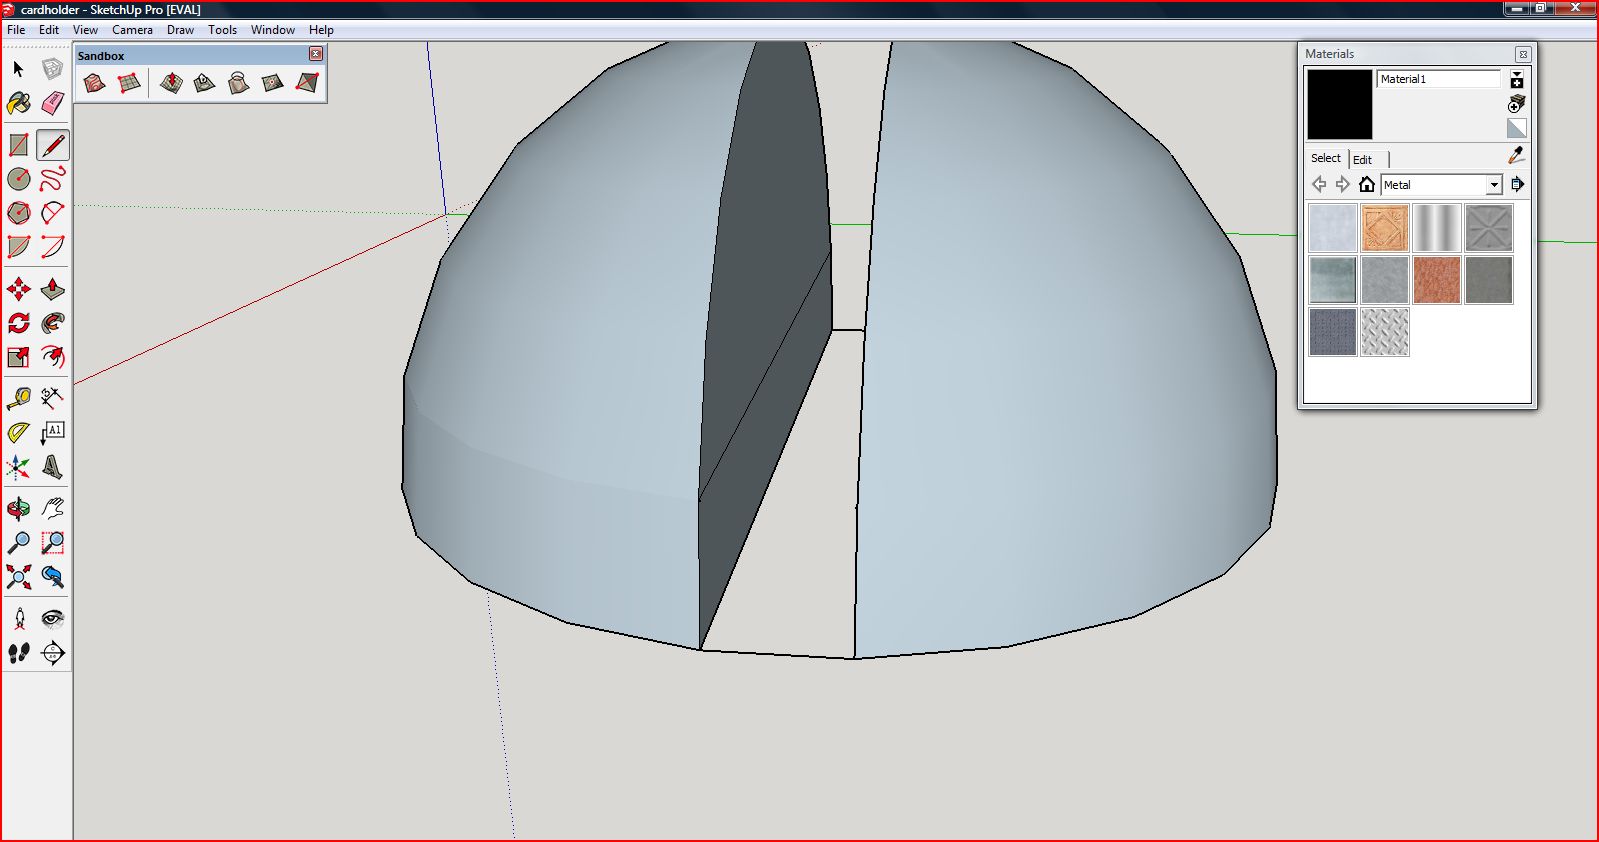Click the black material preview swatch
Screen dimensions: 1599x842
pyautogui.click(x=1340, y=104)
